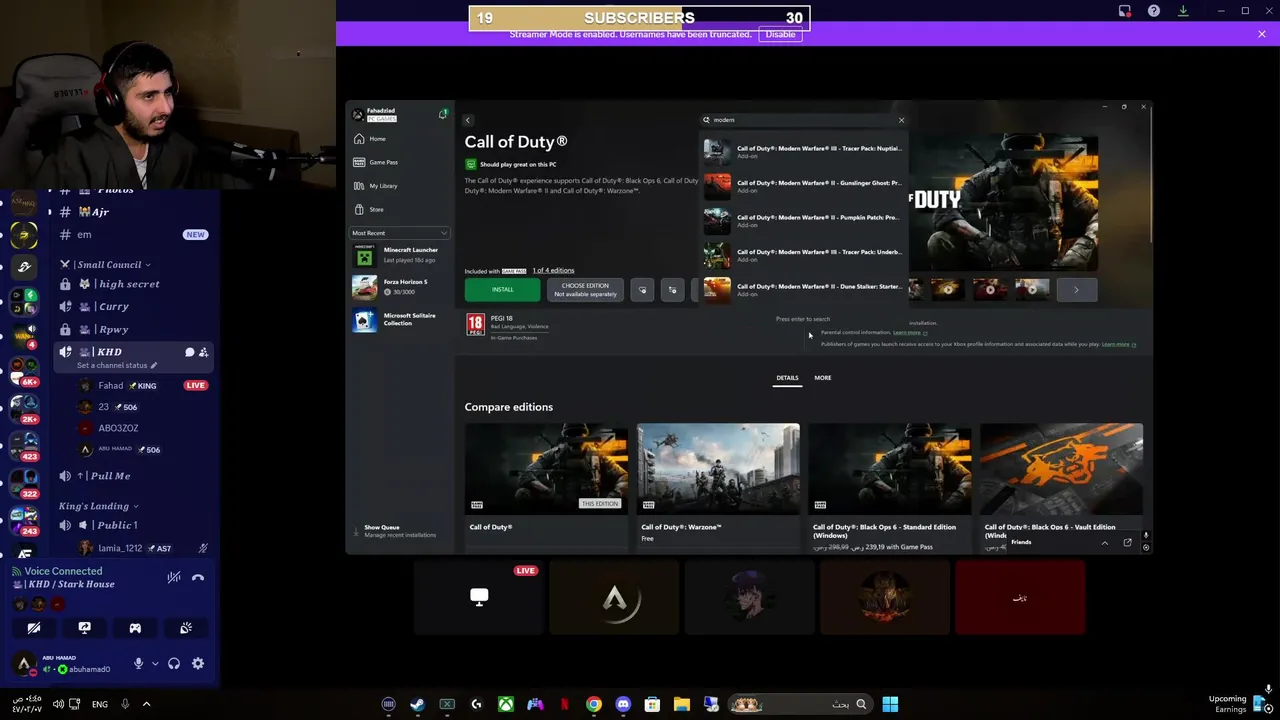This screenshot has width=1280, height=720.
Task: Select the Gunslinger Ghost search result
Action: pyautogui.click(x=804, y=186)
